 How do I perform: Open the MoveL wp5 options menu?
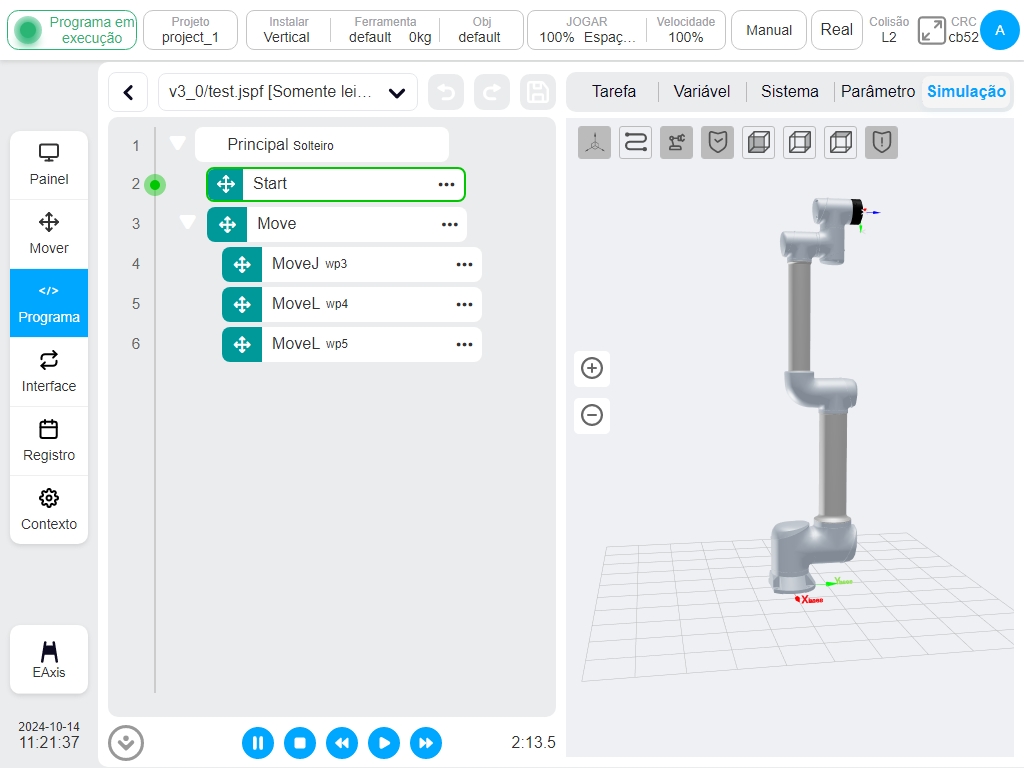464,344
